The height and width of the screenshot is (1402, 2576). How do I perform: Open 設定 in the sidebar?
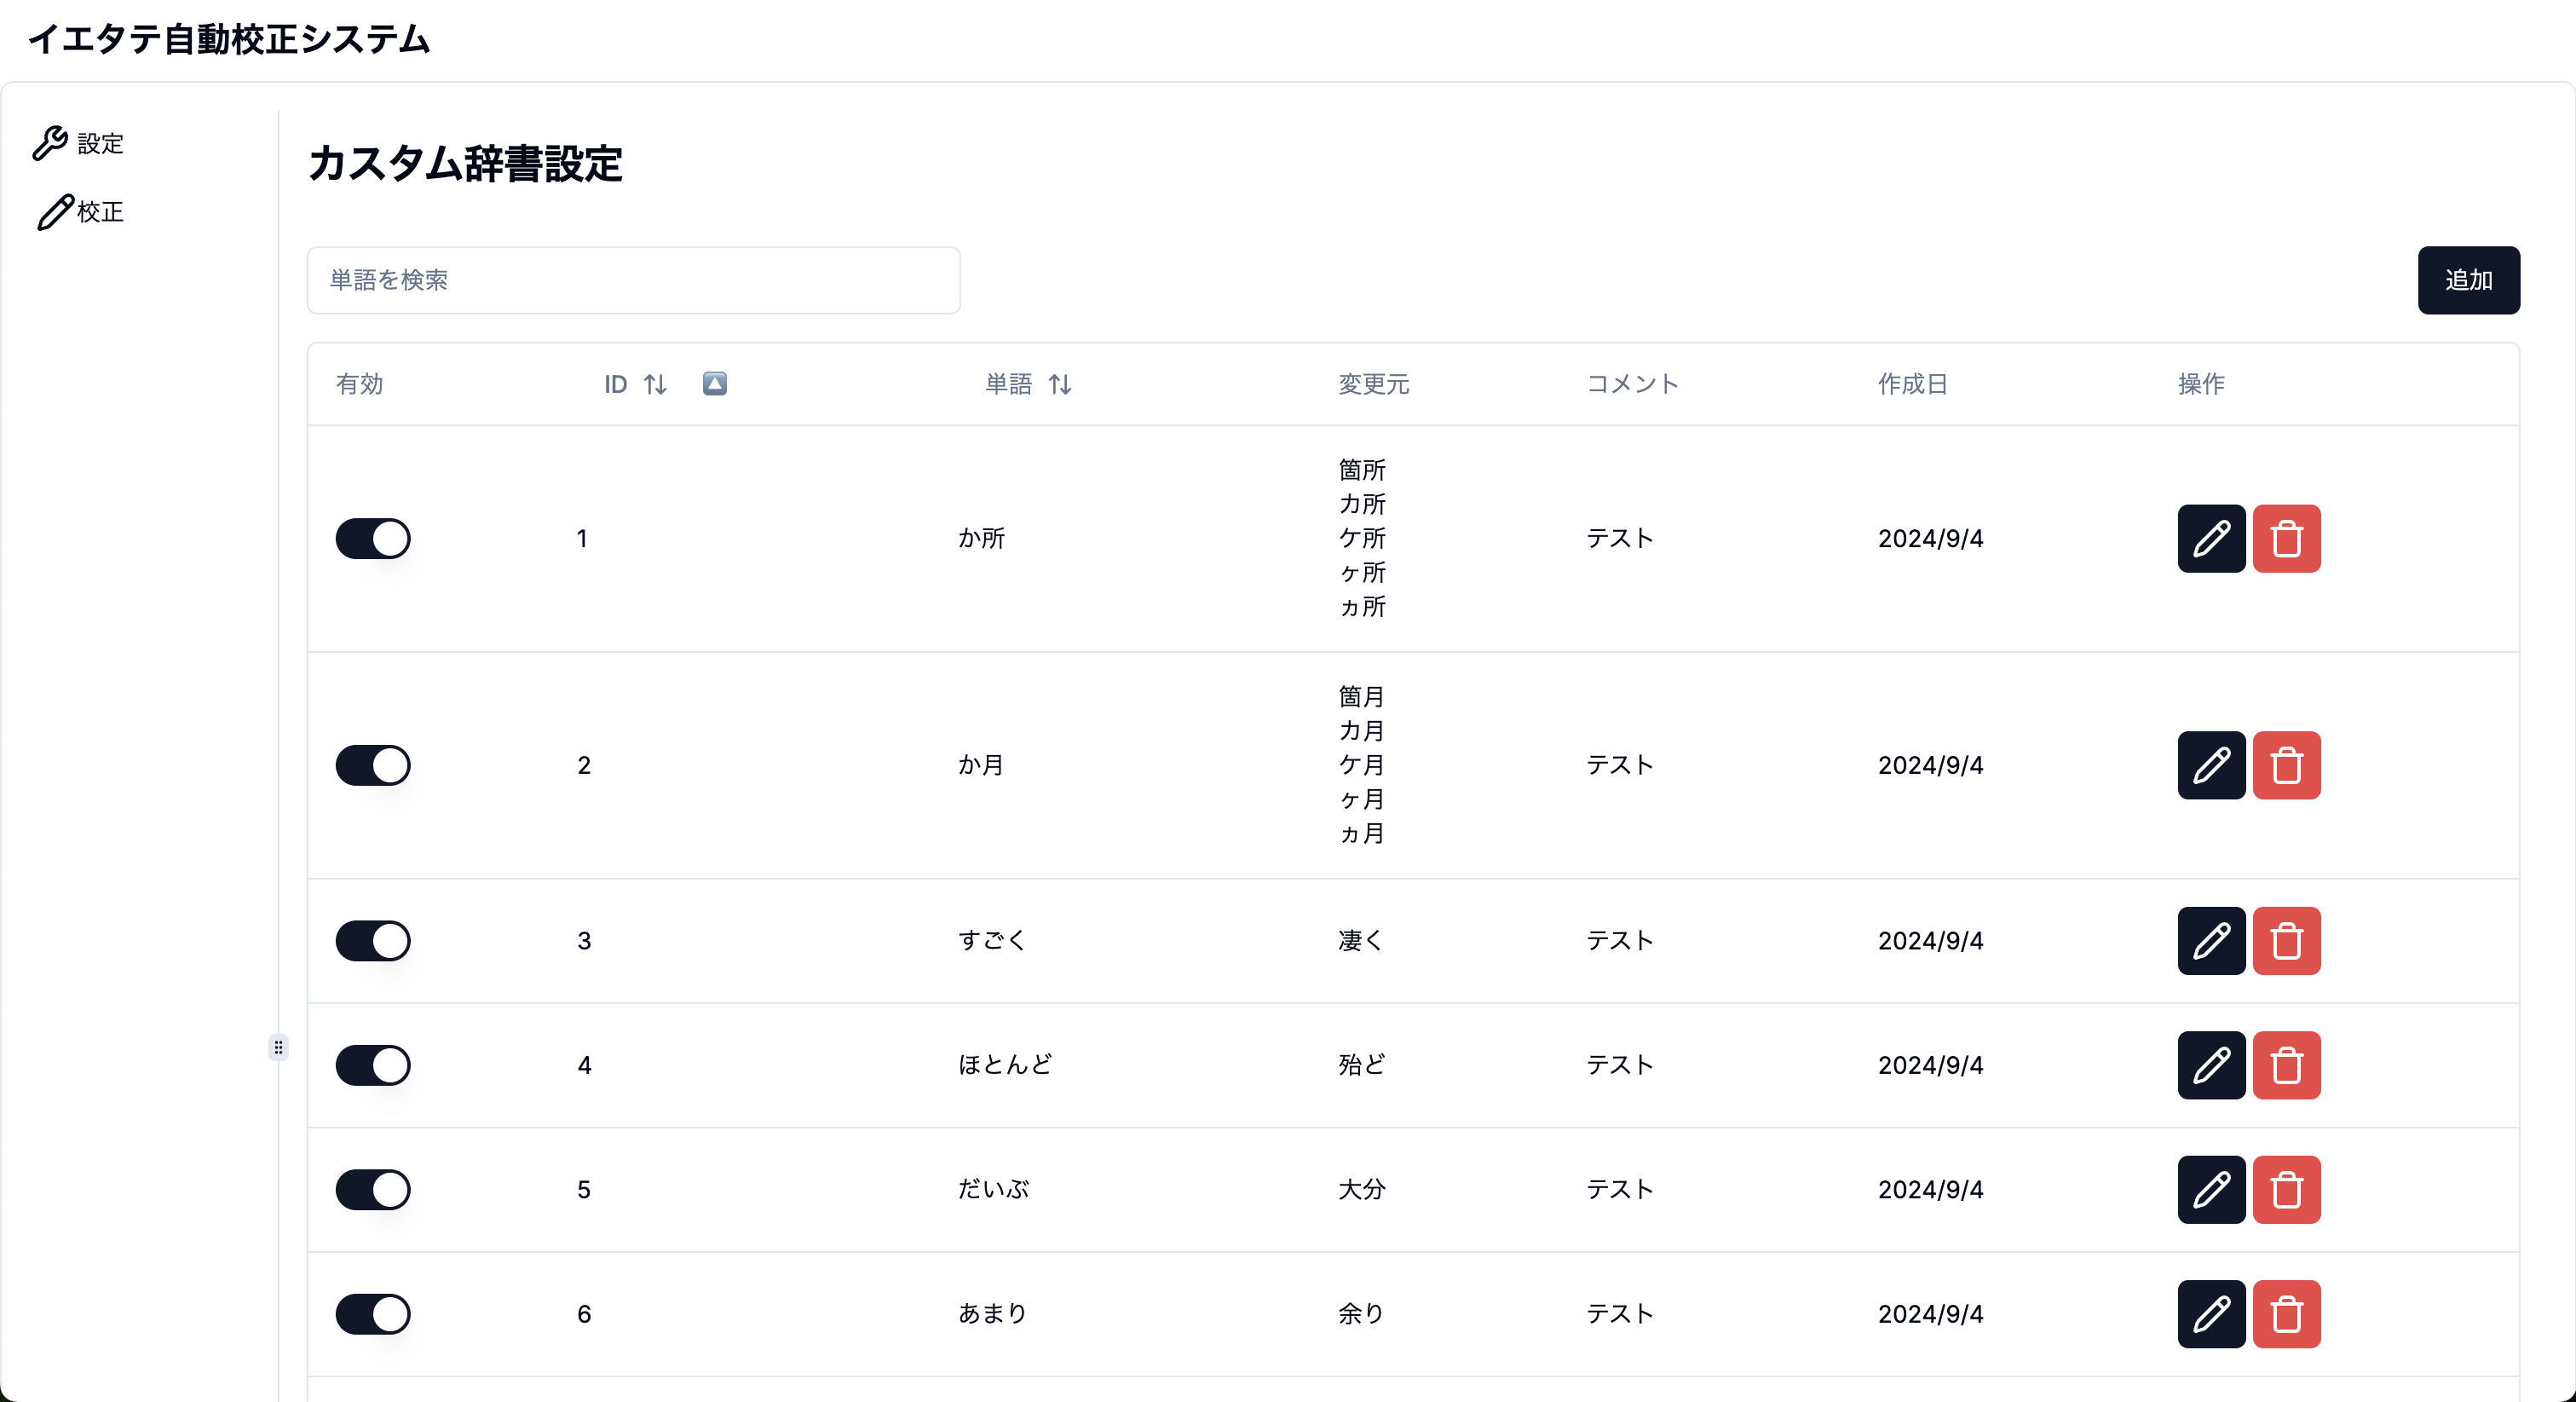point(78,143)
